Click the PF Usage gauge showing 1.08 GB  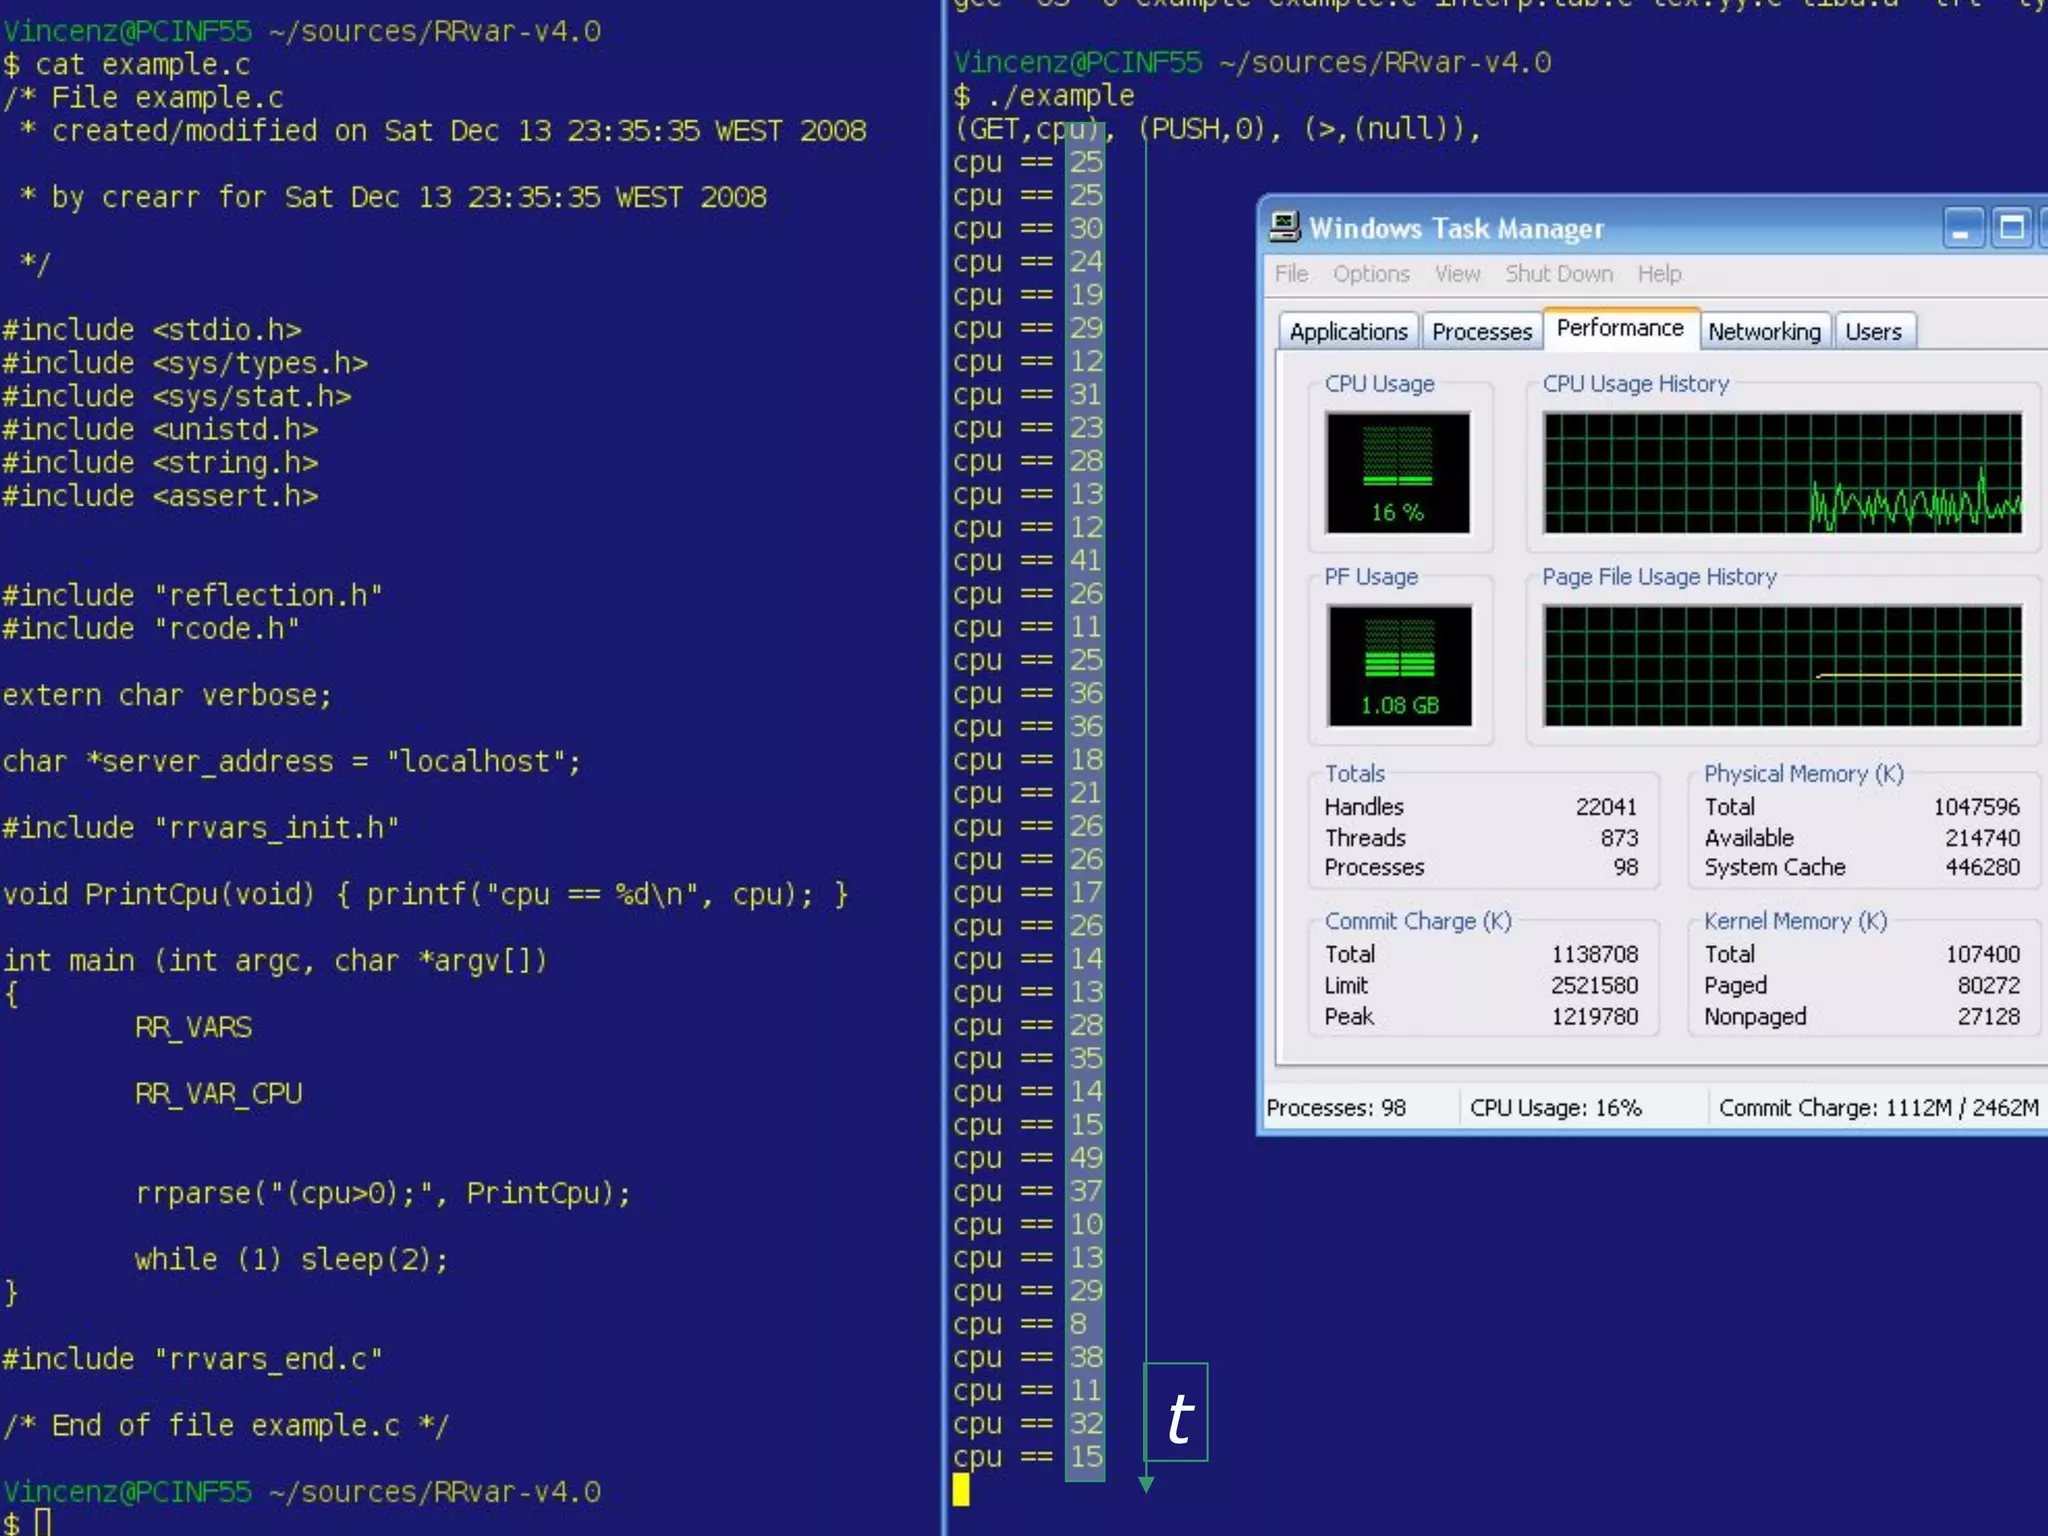[x=1399, y=665]
